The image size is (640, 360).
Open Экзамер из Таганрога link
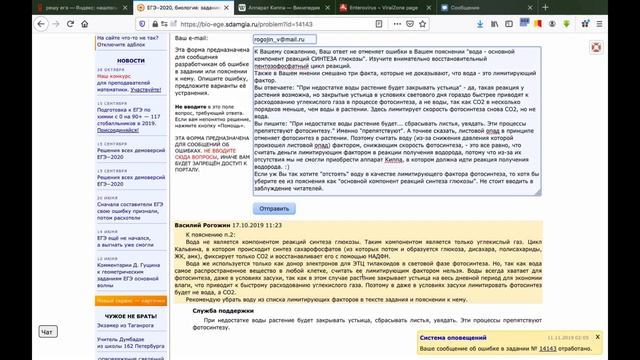[x=125, y=325]
